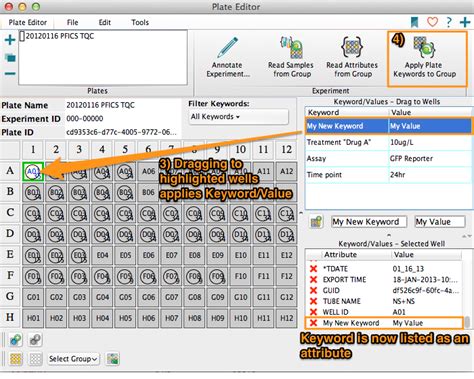Select the Treatment "Drug A" keyword row

point(389,142)
